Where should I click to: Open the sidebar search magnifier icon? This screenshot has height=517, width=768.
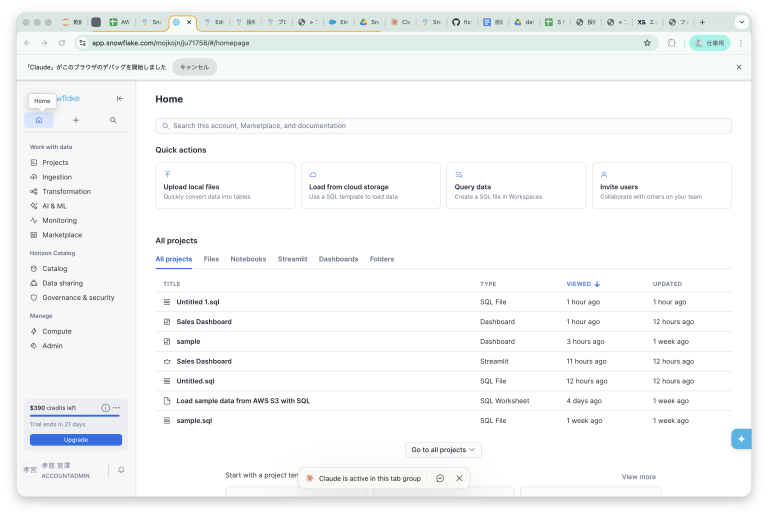coord(113,120)
